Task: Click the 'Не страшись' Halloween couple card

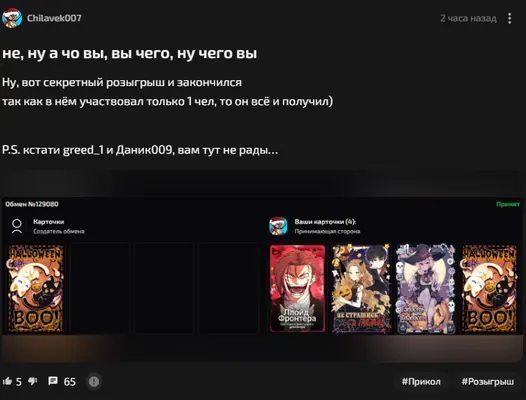Action: (361, 289)
